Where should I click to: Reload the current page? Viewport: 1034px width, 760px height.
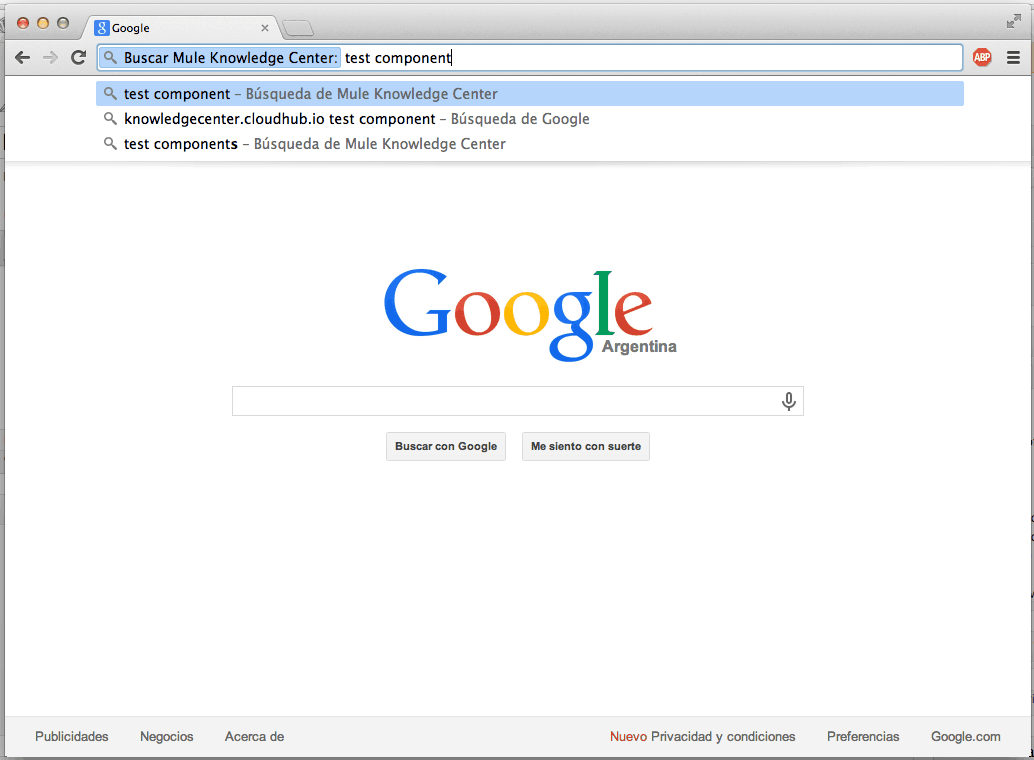78,57
